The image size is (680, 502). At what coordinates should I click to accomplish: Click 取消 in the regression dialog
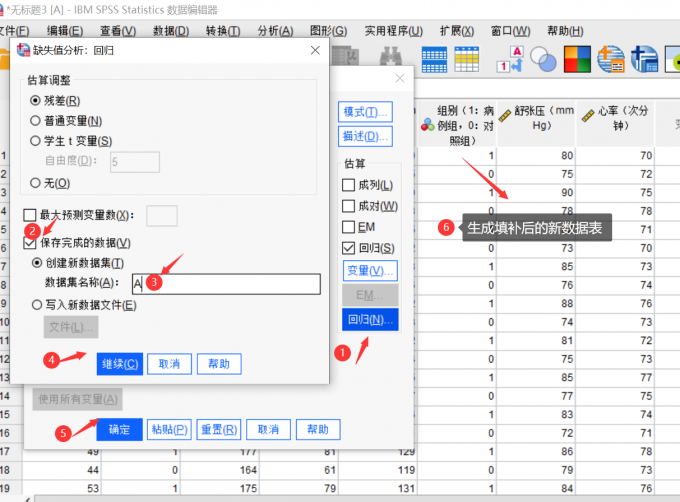point(169,364)
